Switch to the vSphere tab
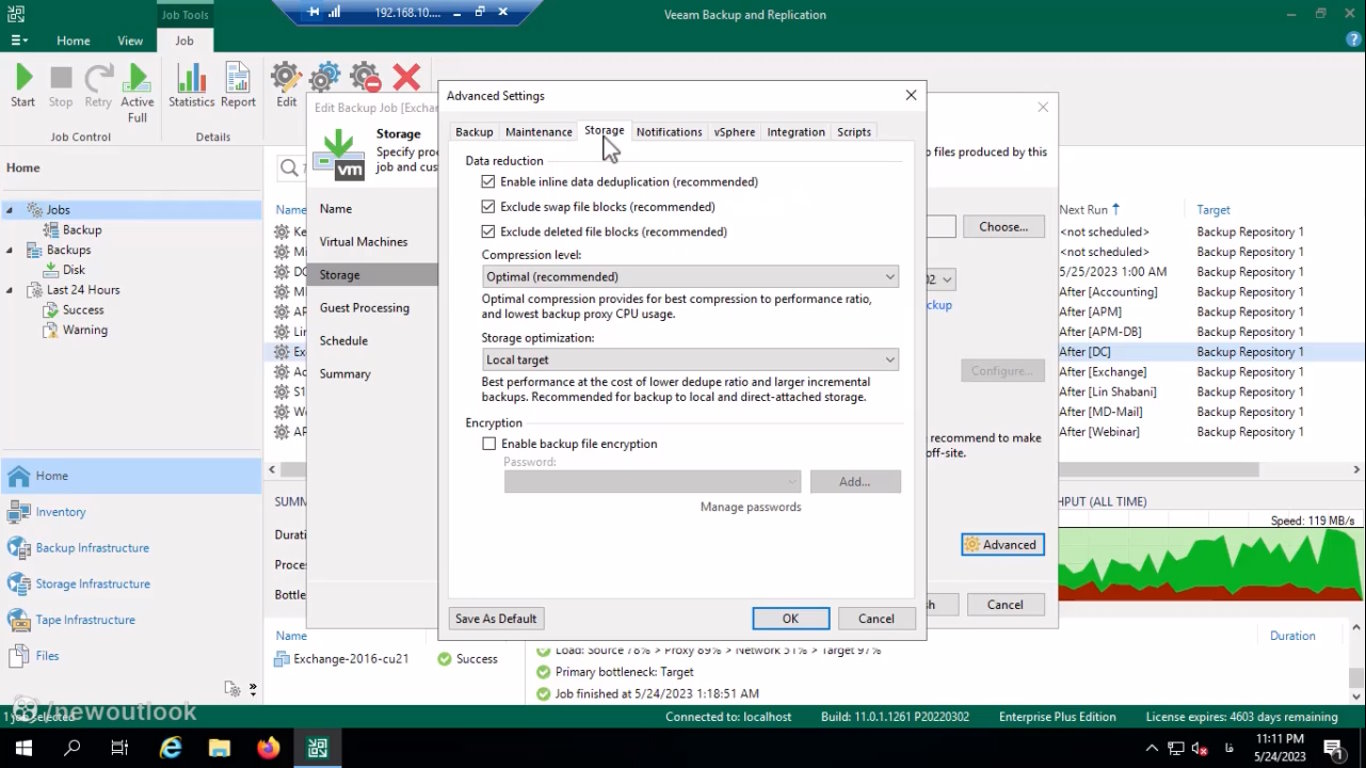 pos(735,132)
